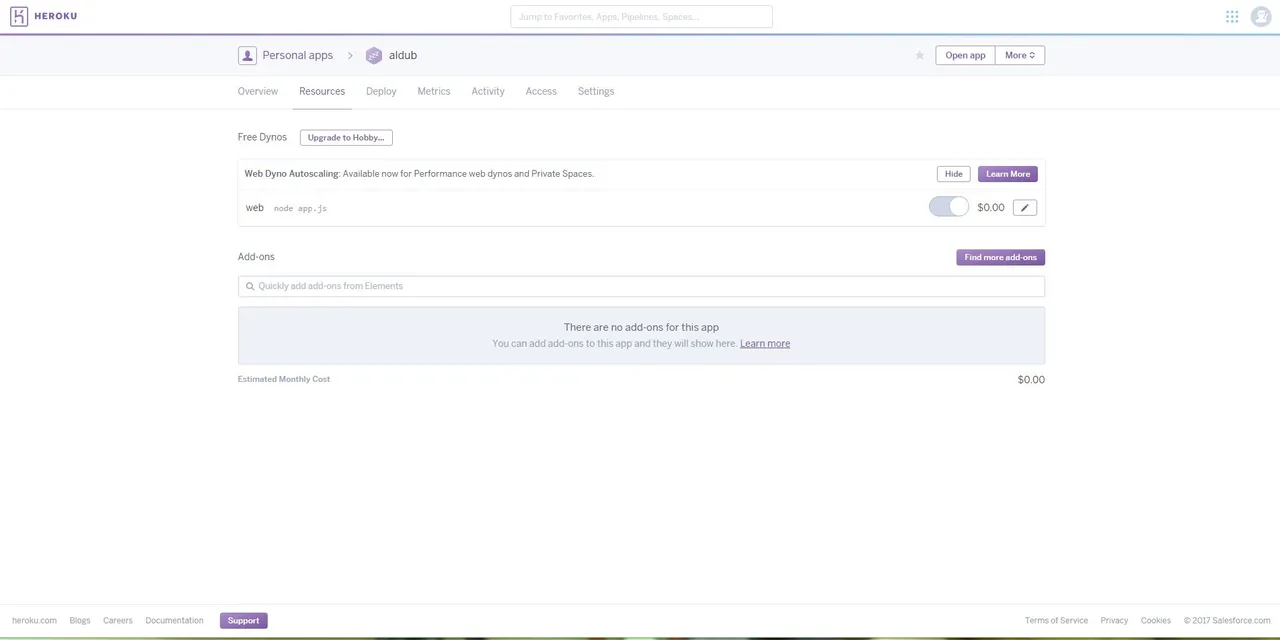Click the aldub app name

[403, 55]
